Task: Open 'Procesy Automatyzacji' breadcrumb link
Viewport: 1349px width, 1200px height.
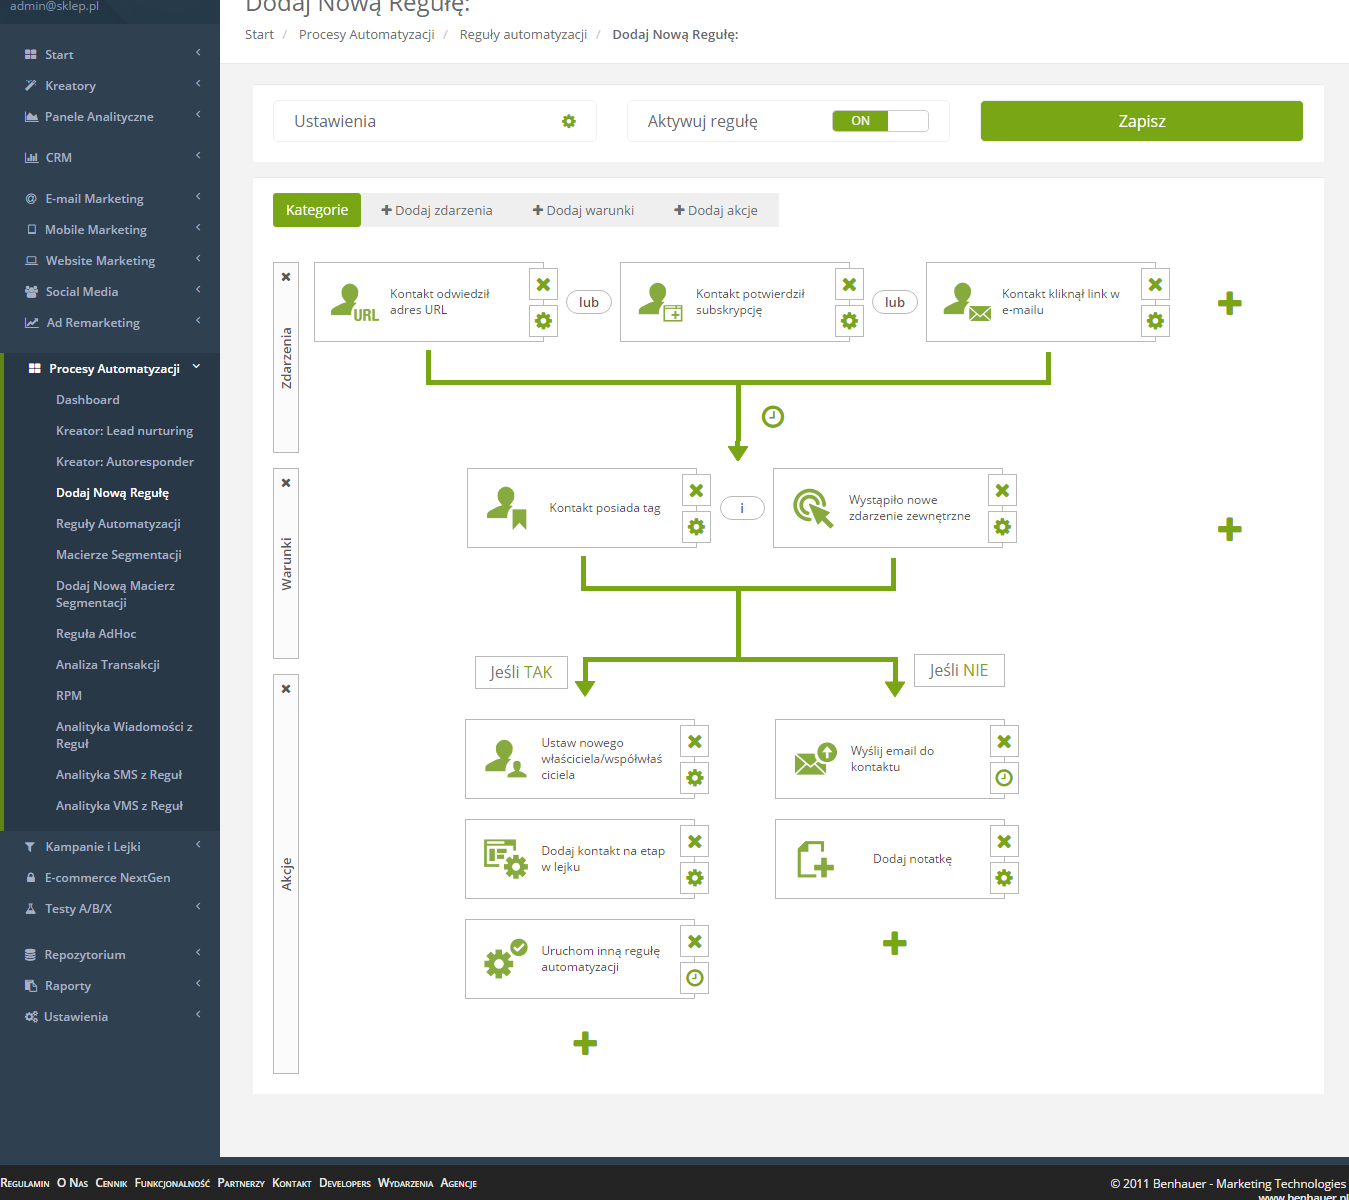Action: 366,34
